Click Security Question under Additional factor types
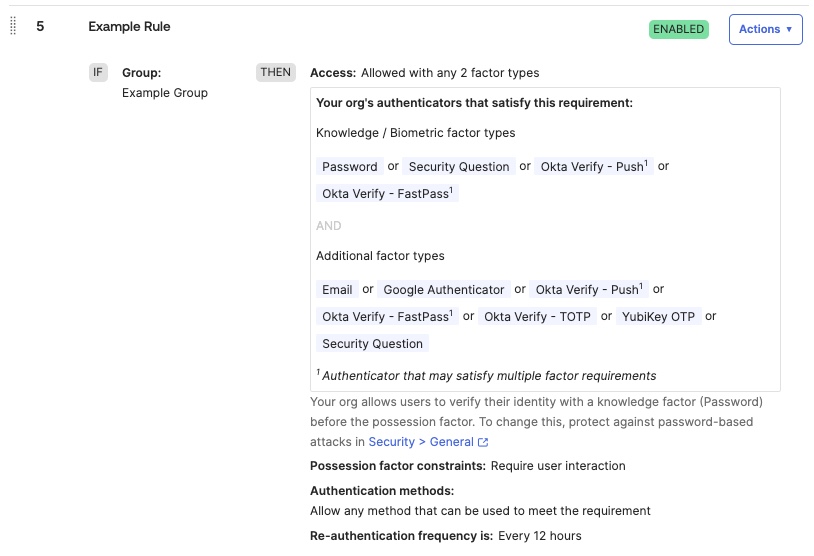814x556 pixels. coord(373,344)
